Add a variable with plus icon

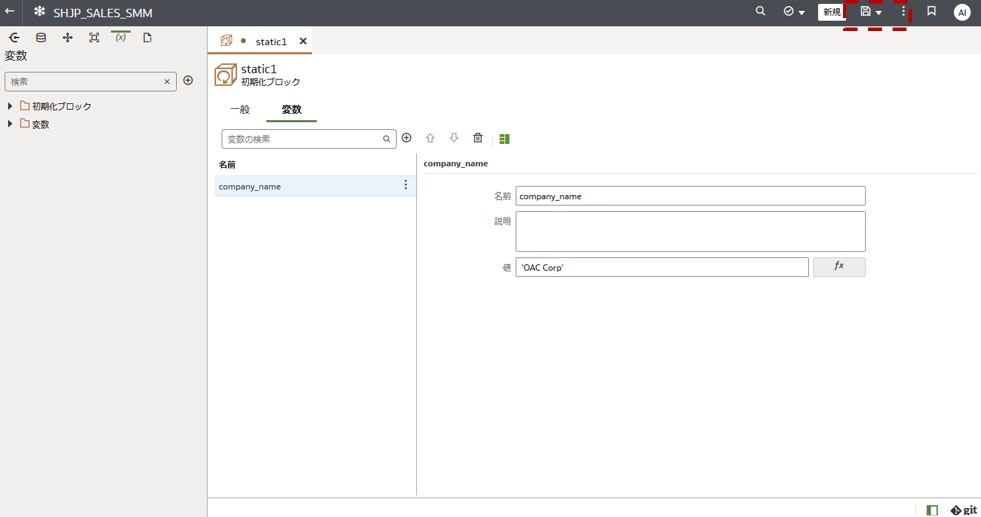pyautogui.click(x=407, y=138)
